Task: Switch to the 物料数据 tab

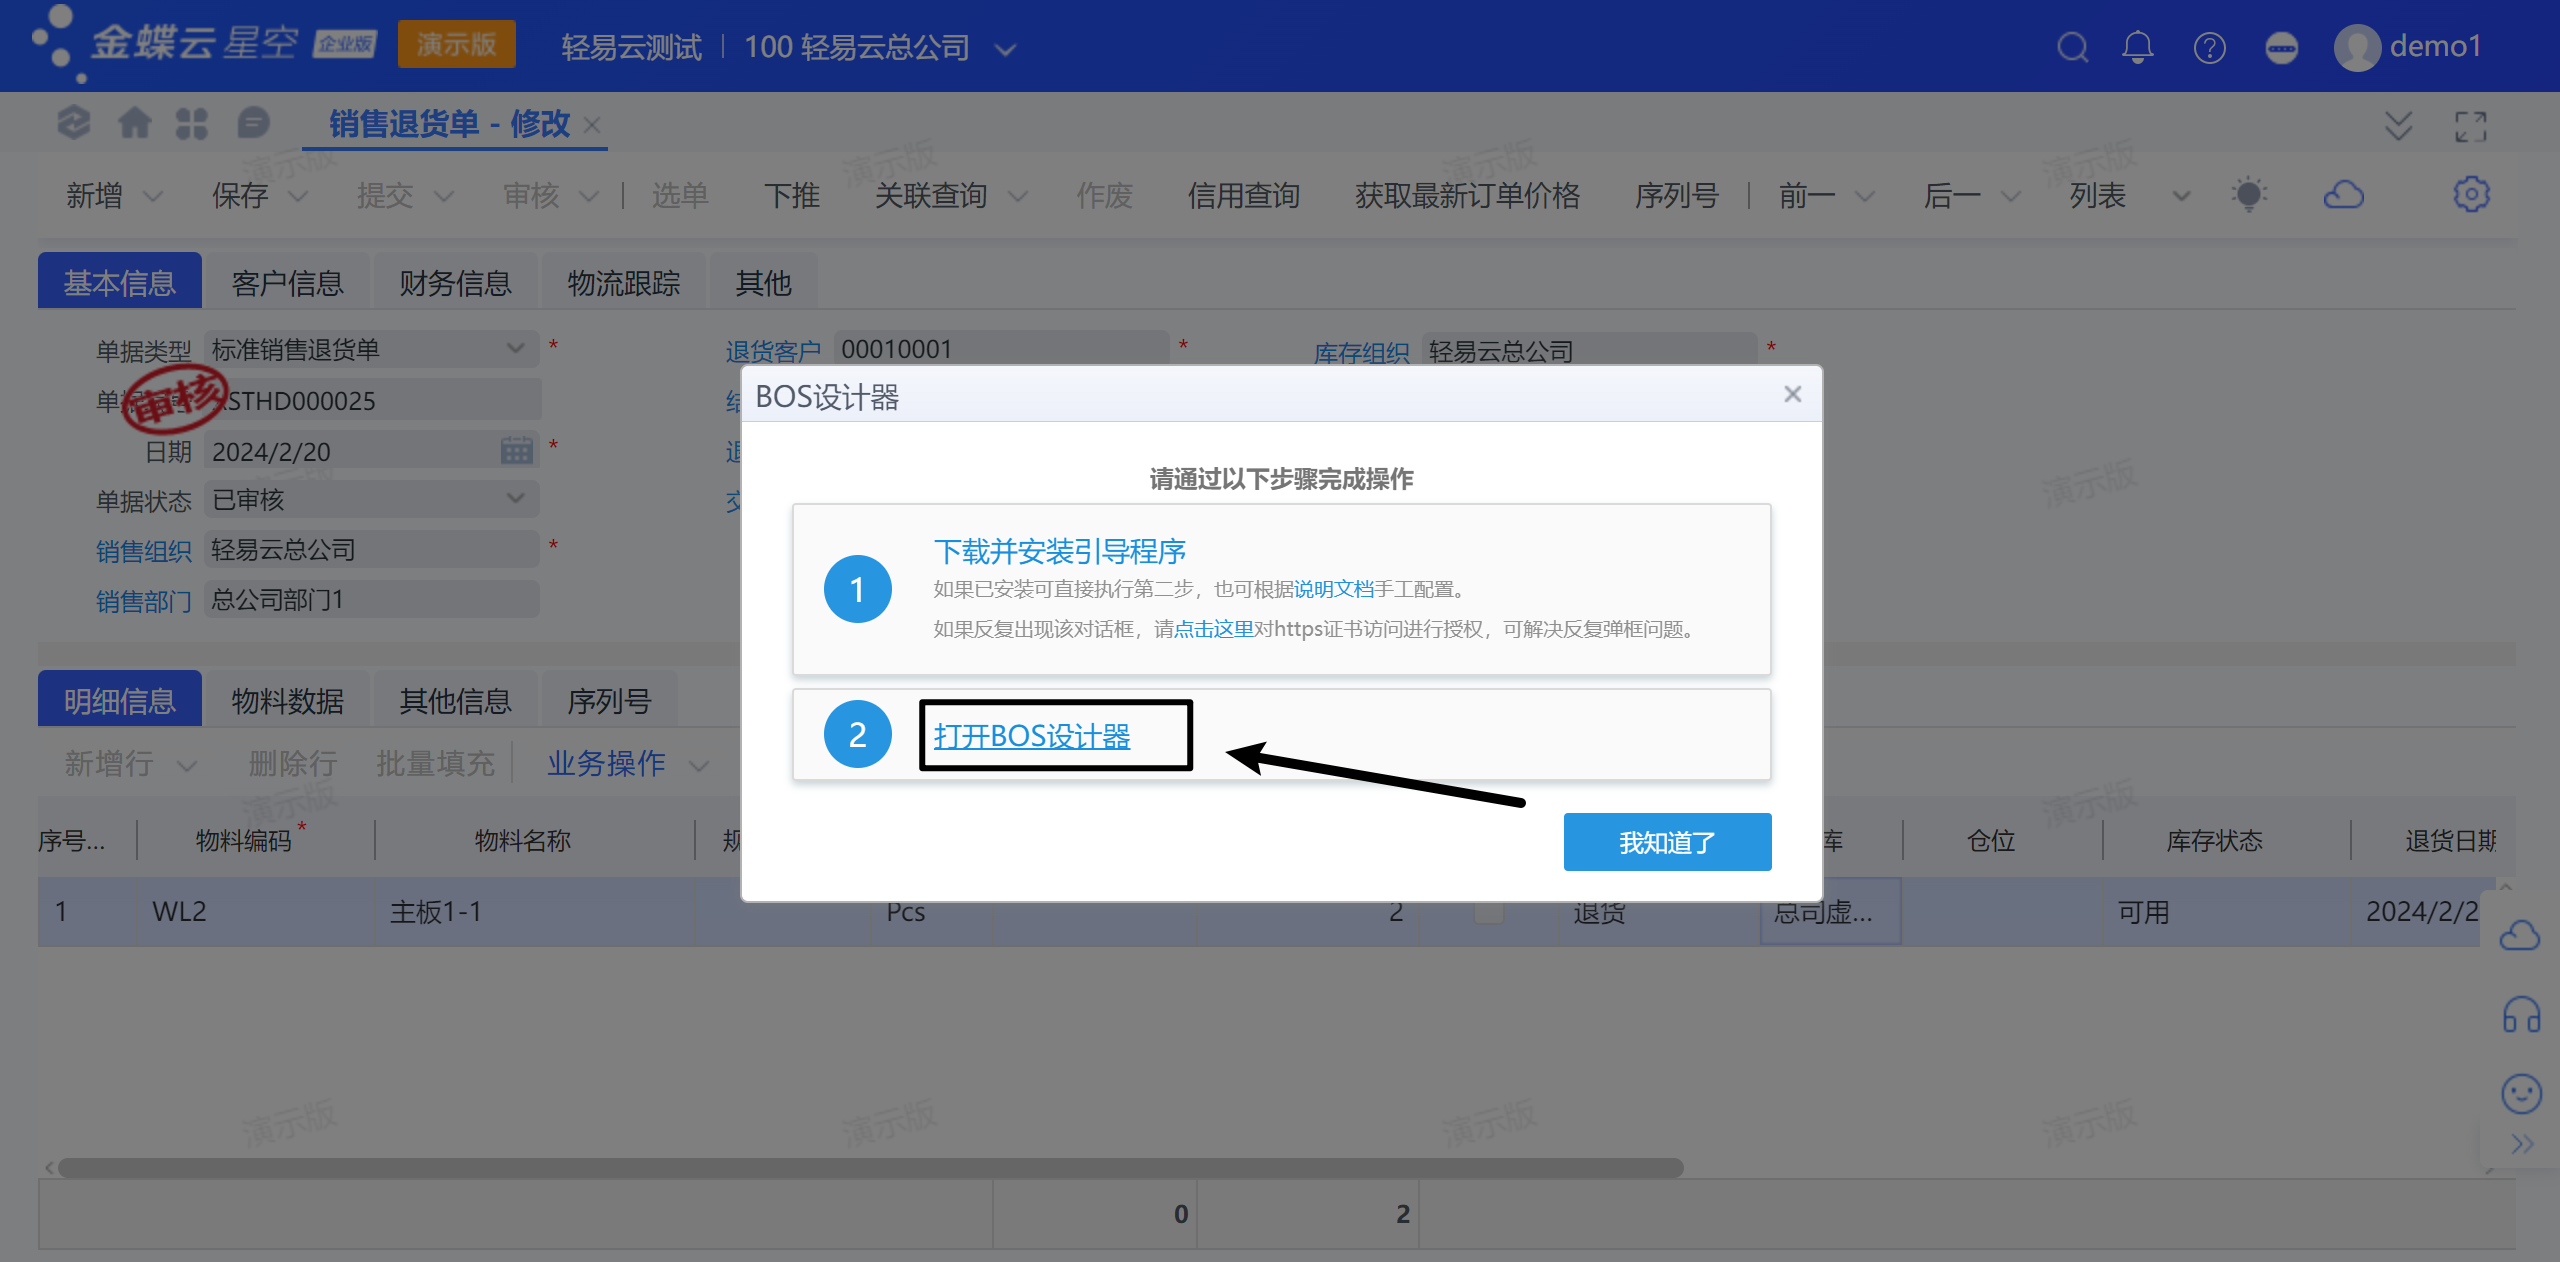Action: [287, 701]
